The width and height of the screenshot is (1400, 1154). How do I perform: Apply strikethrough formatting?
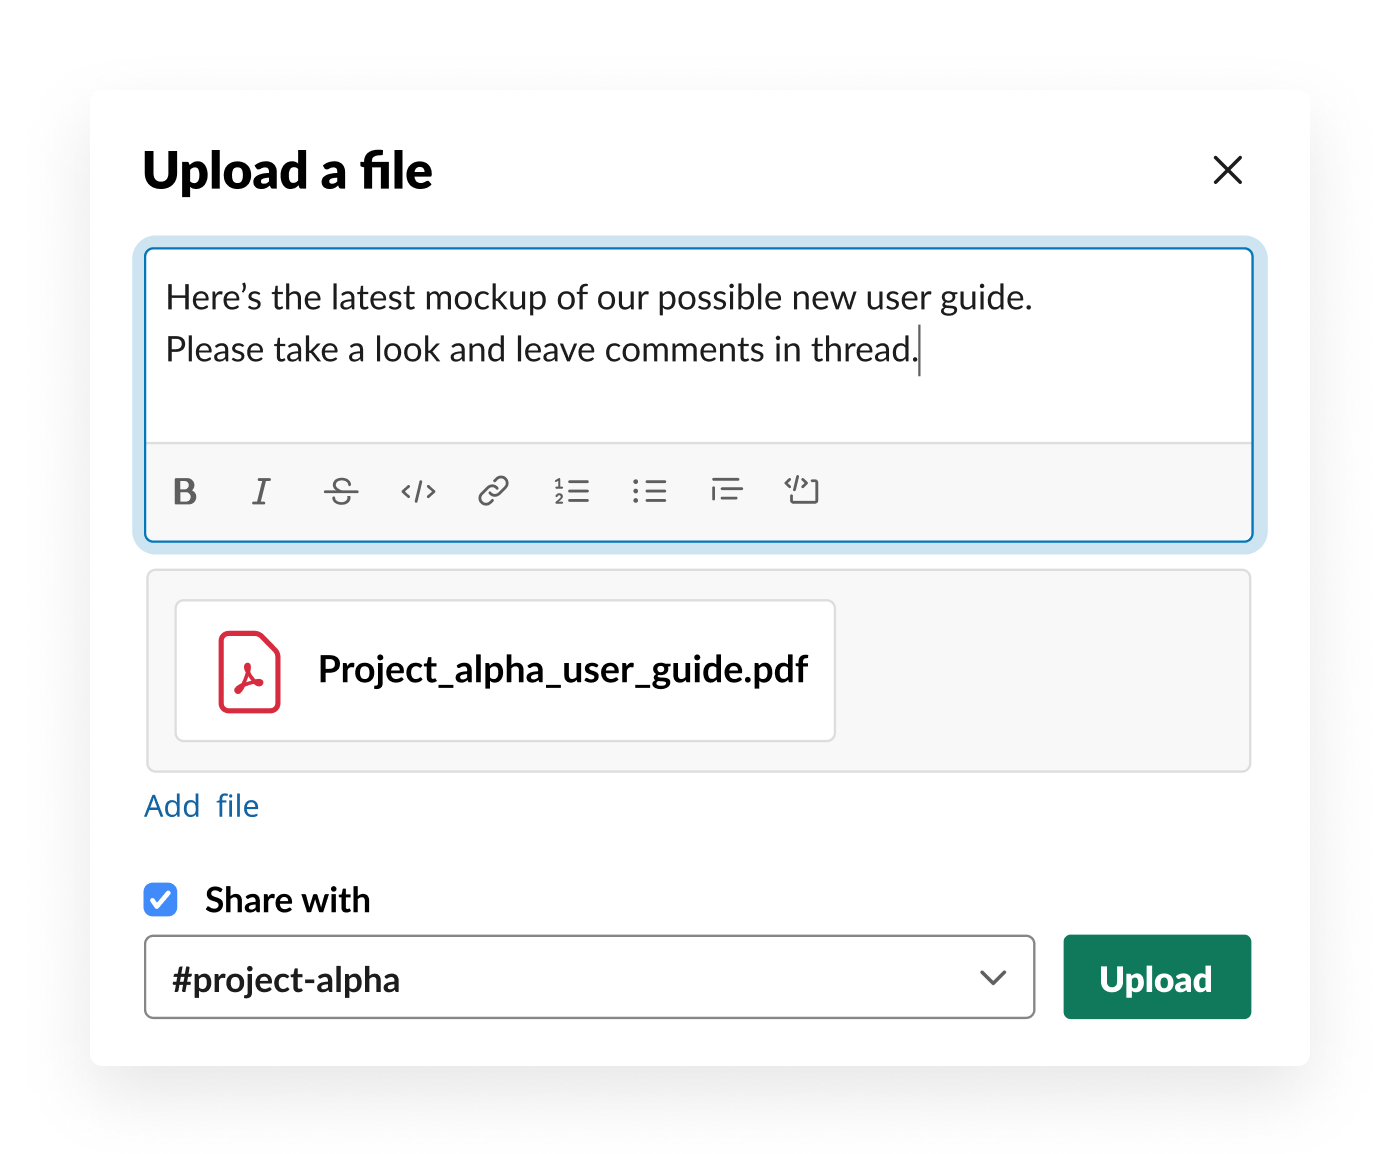341,491
